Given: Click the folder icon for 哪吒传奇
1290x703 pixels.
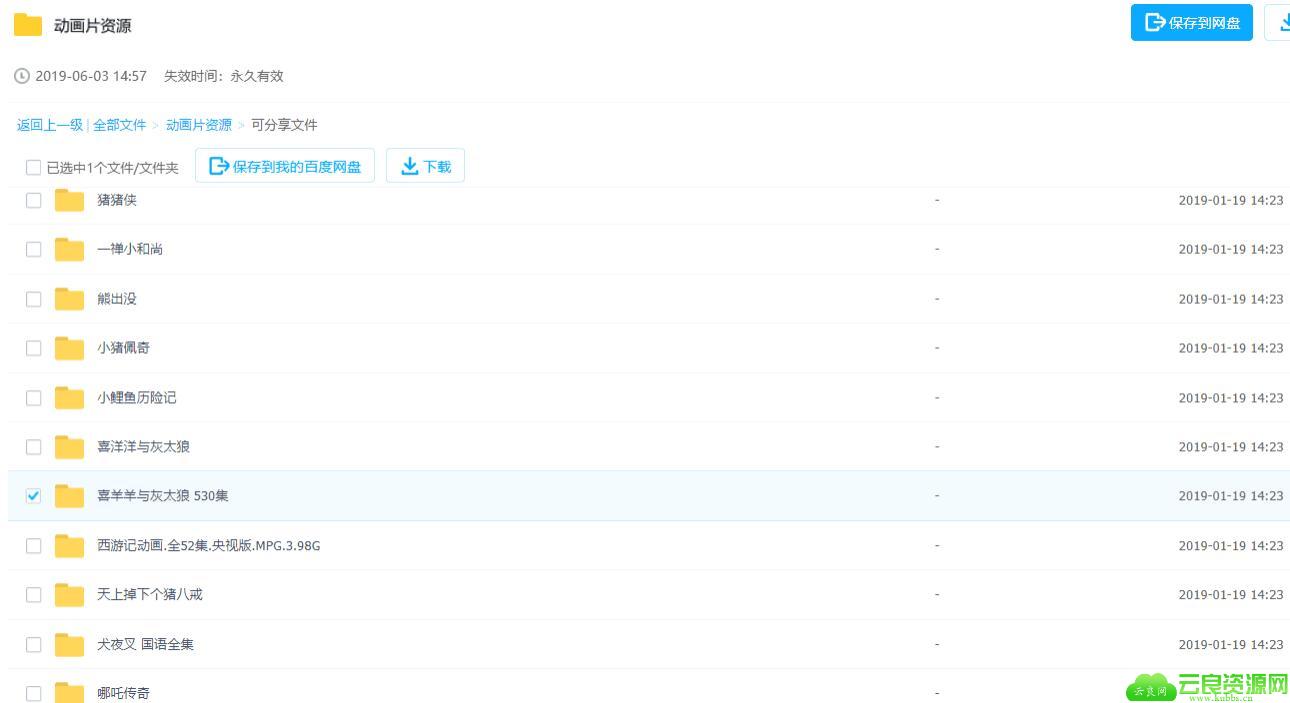Looking at the screenshot, I should [x=69, y=692].
